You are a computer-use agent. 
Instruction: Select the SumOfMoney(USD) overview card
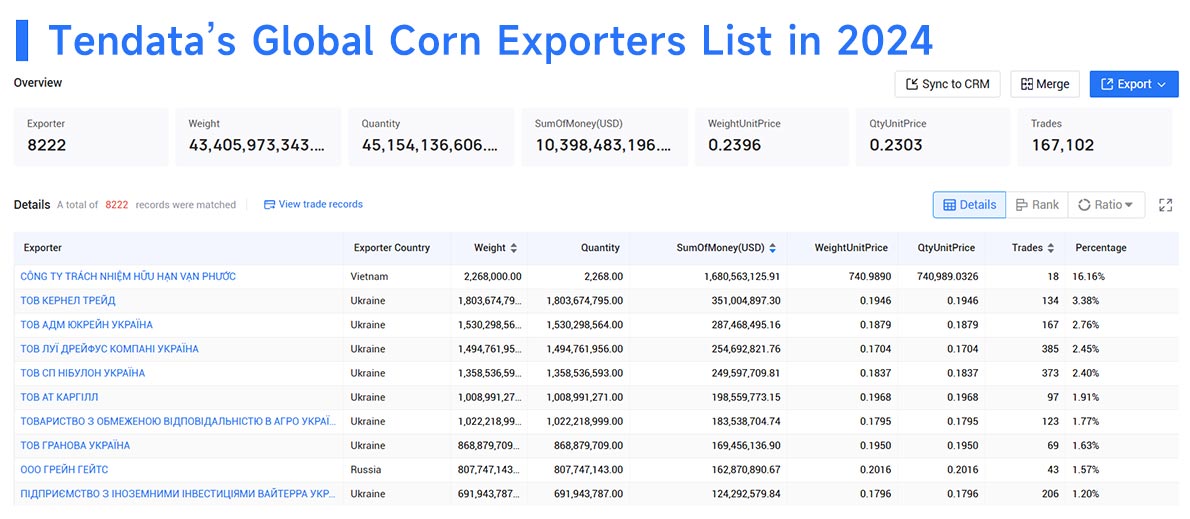605,137
